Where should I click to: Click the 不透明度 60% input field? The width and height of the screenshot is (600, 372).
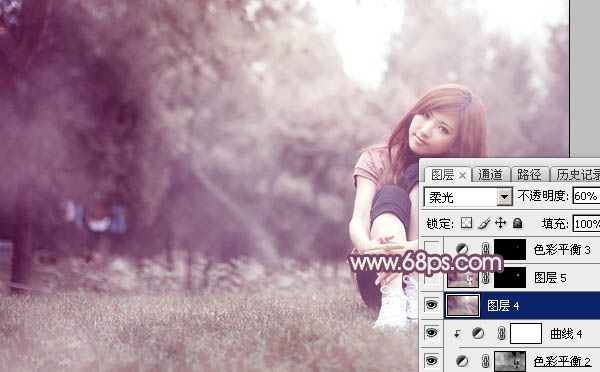coord(586,196)
